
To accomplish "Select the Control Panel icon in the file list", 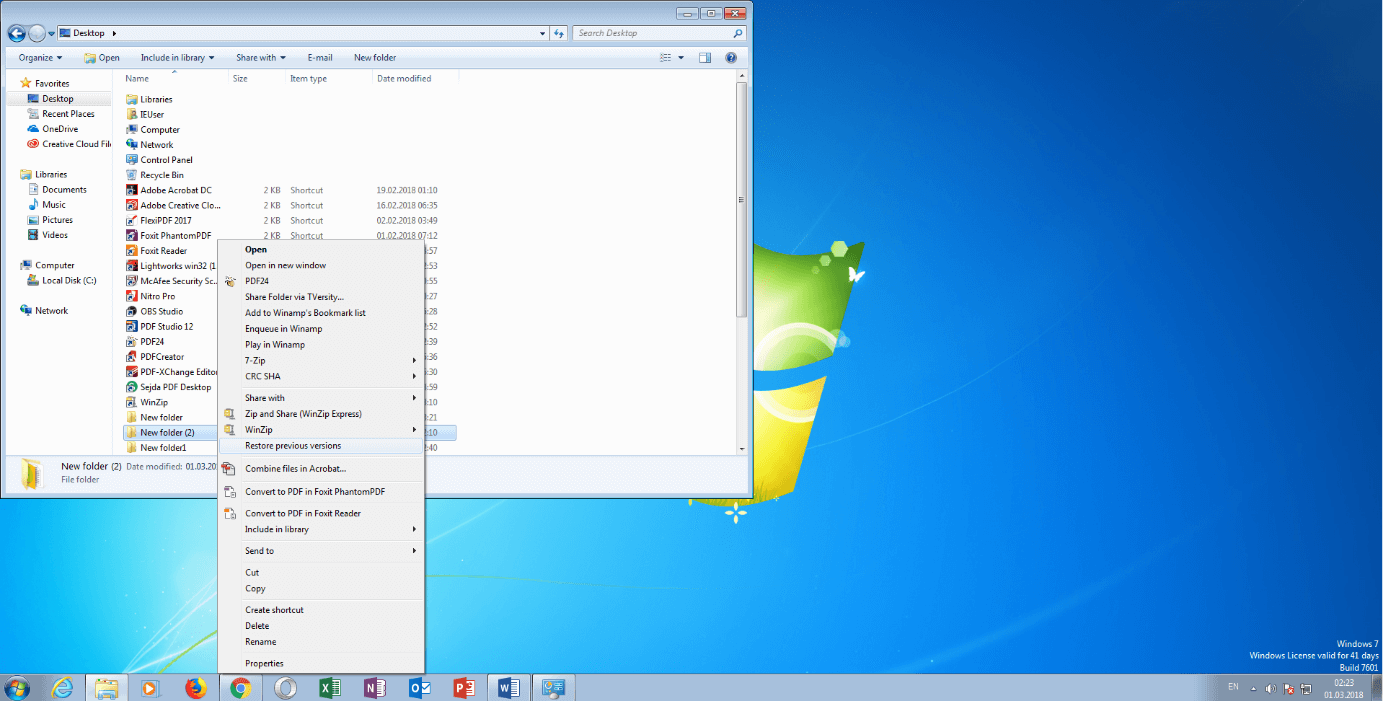I will (132, 160).
